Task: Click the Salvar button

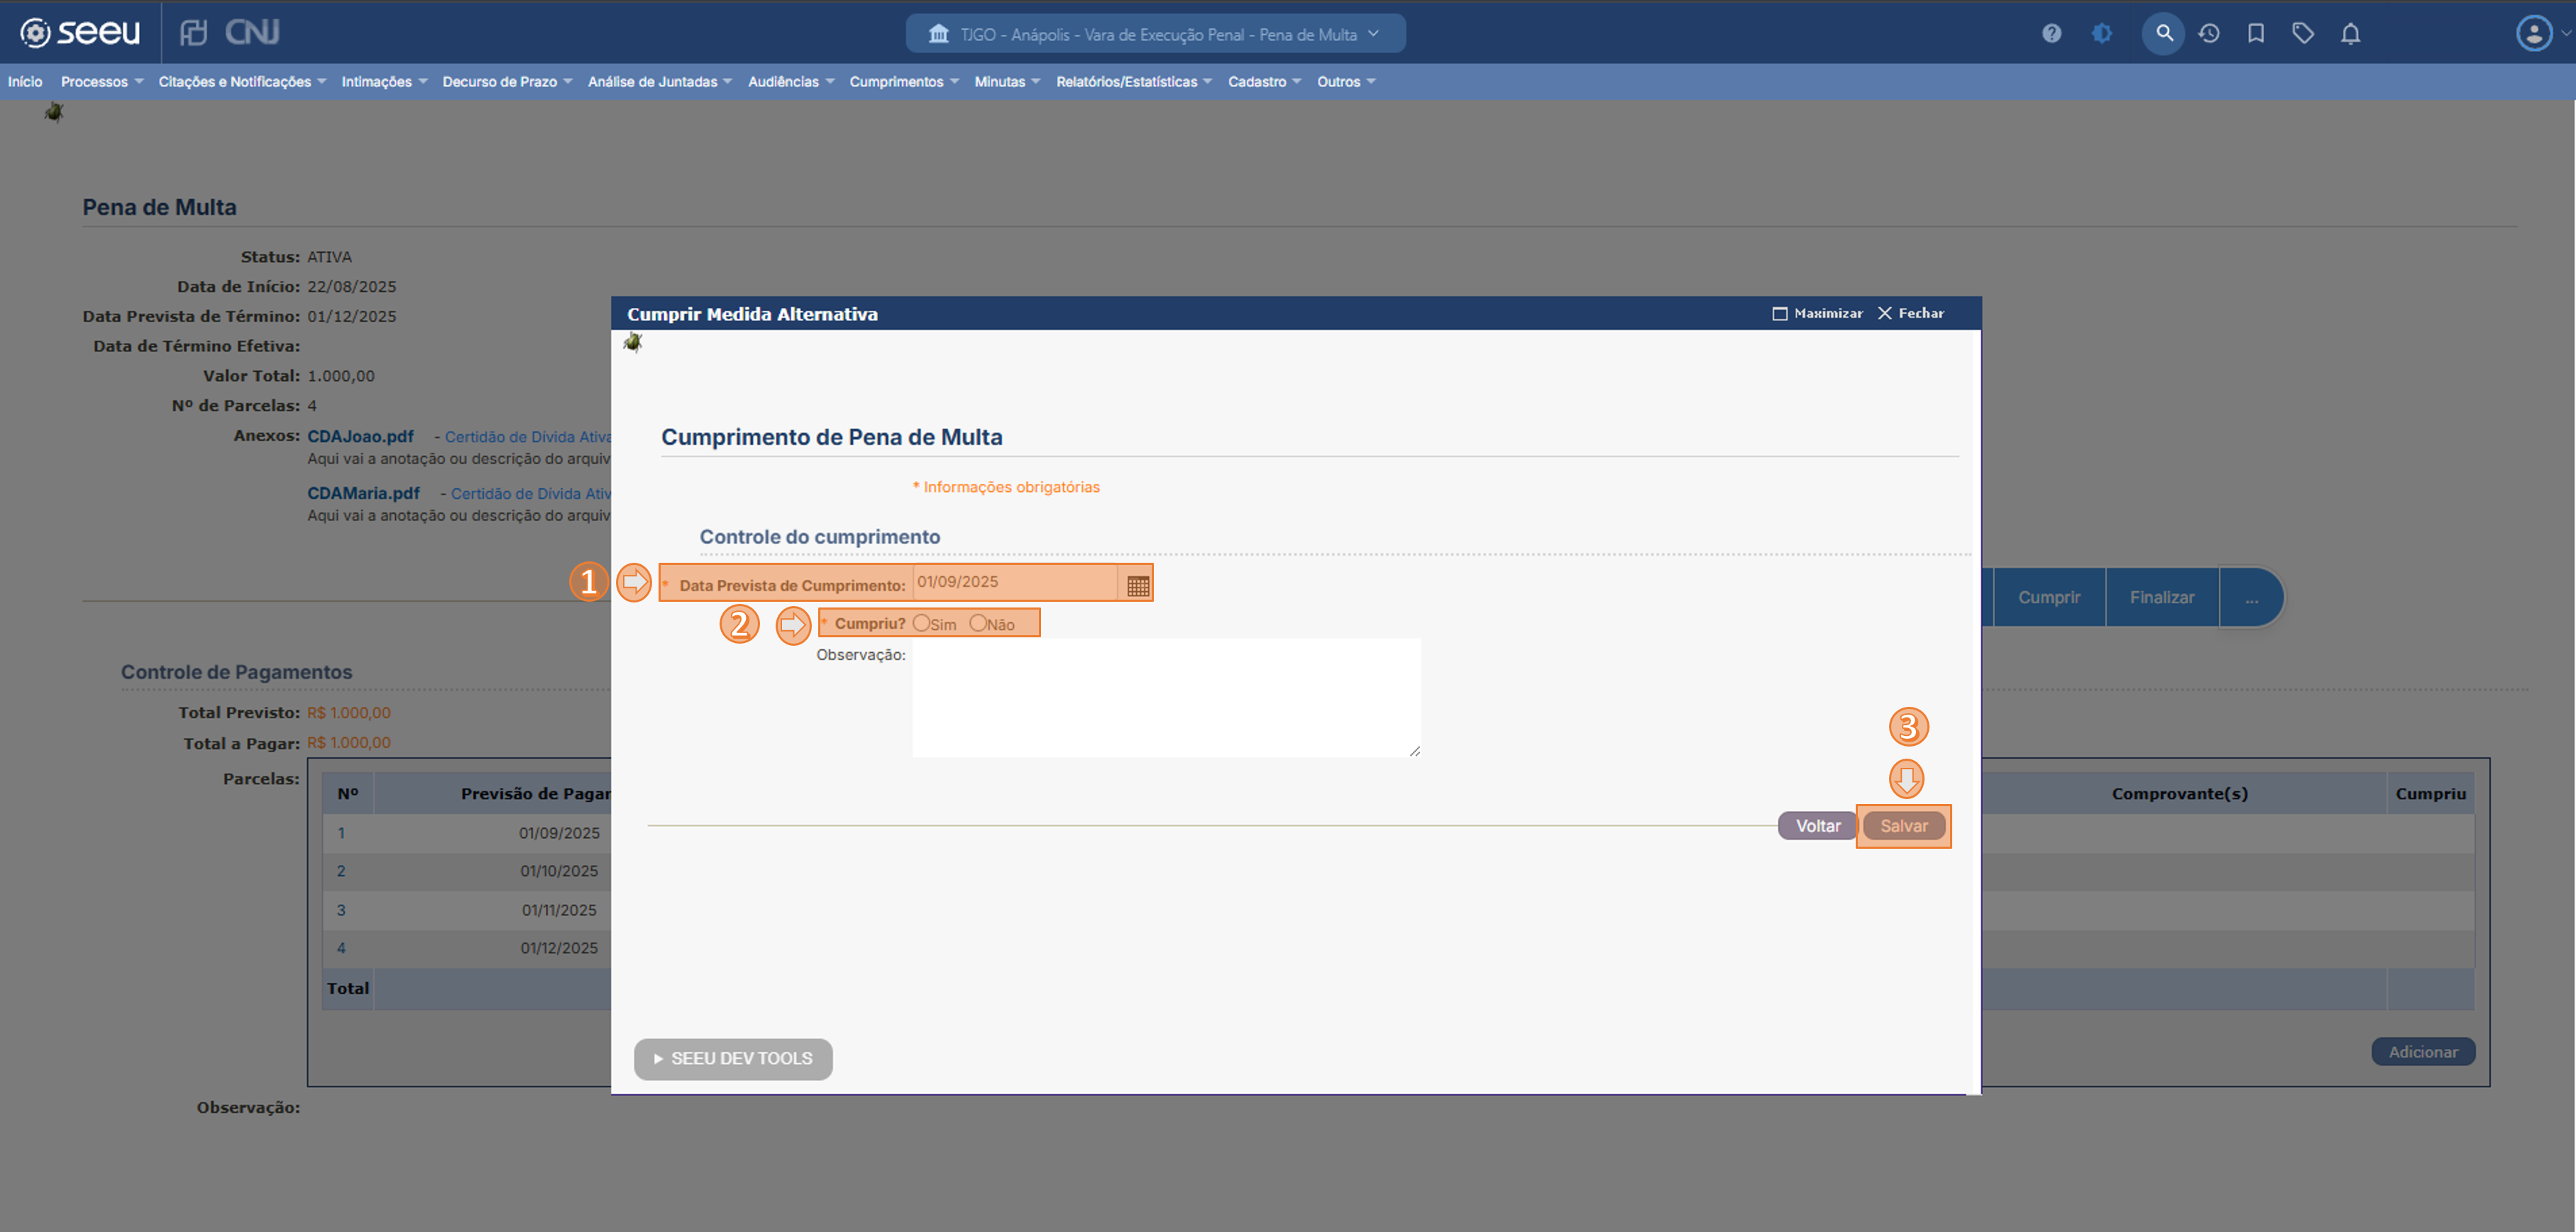Action: click(x=1903, y=826)
